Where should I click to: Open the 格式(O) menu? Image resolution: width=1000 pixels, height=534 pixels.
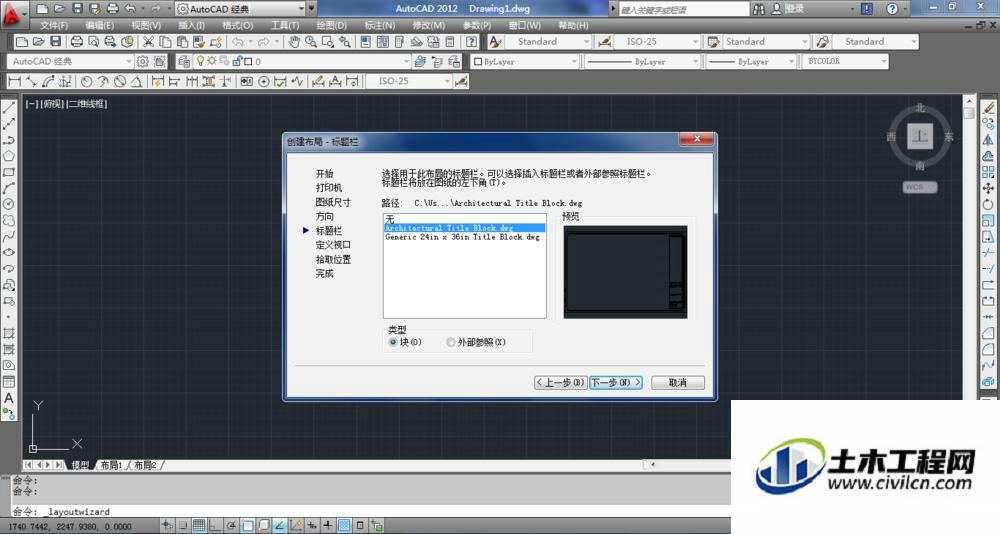click(x=237, y=26)
